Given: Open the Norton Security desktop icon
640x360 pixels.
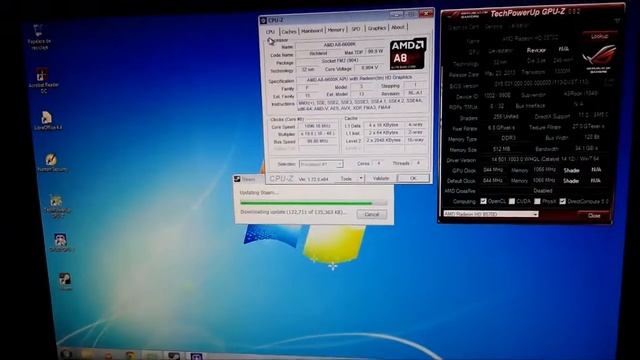Looking at the screenshot, I should point(51,162).
